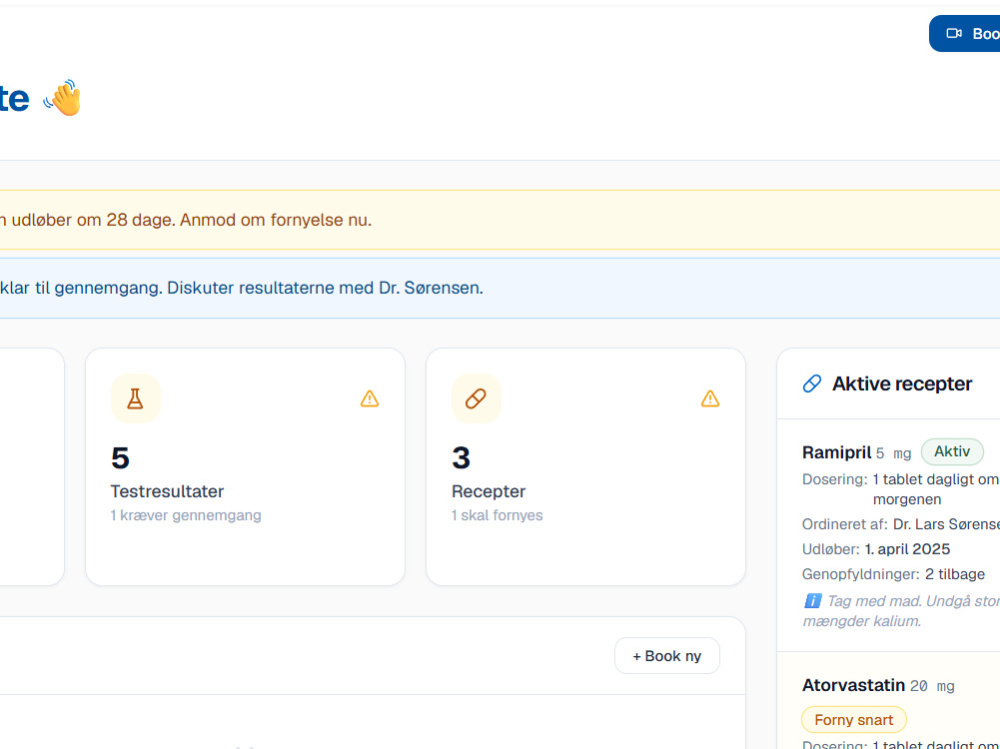Viewport: 1000px width, 749px height.
Task: Click the flask icon on Testresultater card
Action: tap(135, 399)
